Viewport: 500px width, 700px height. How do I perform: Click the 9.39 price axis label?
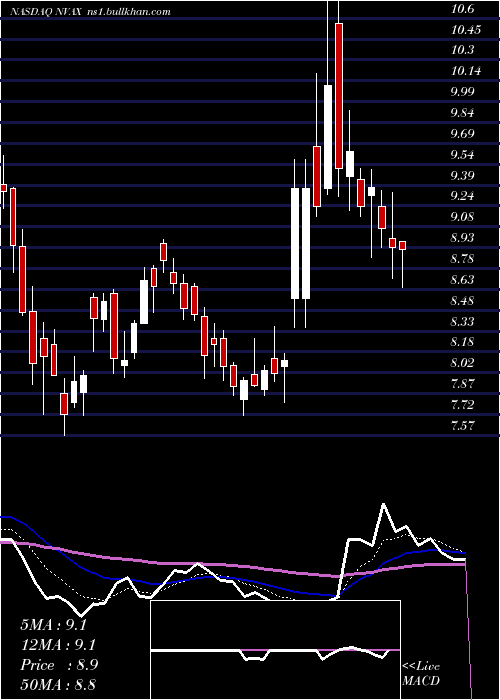point(463,176)
